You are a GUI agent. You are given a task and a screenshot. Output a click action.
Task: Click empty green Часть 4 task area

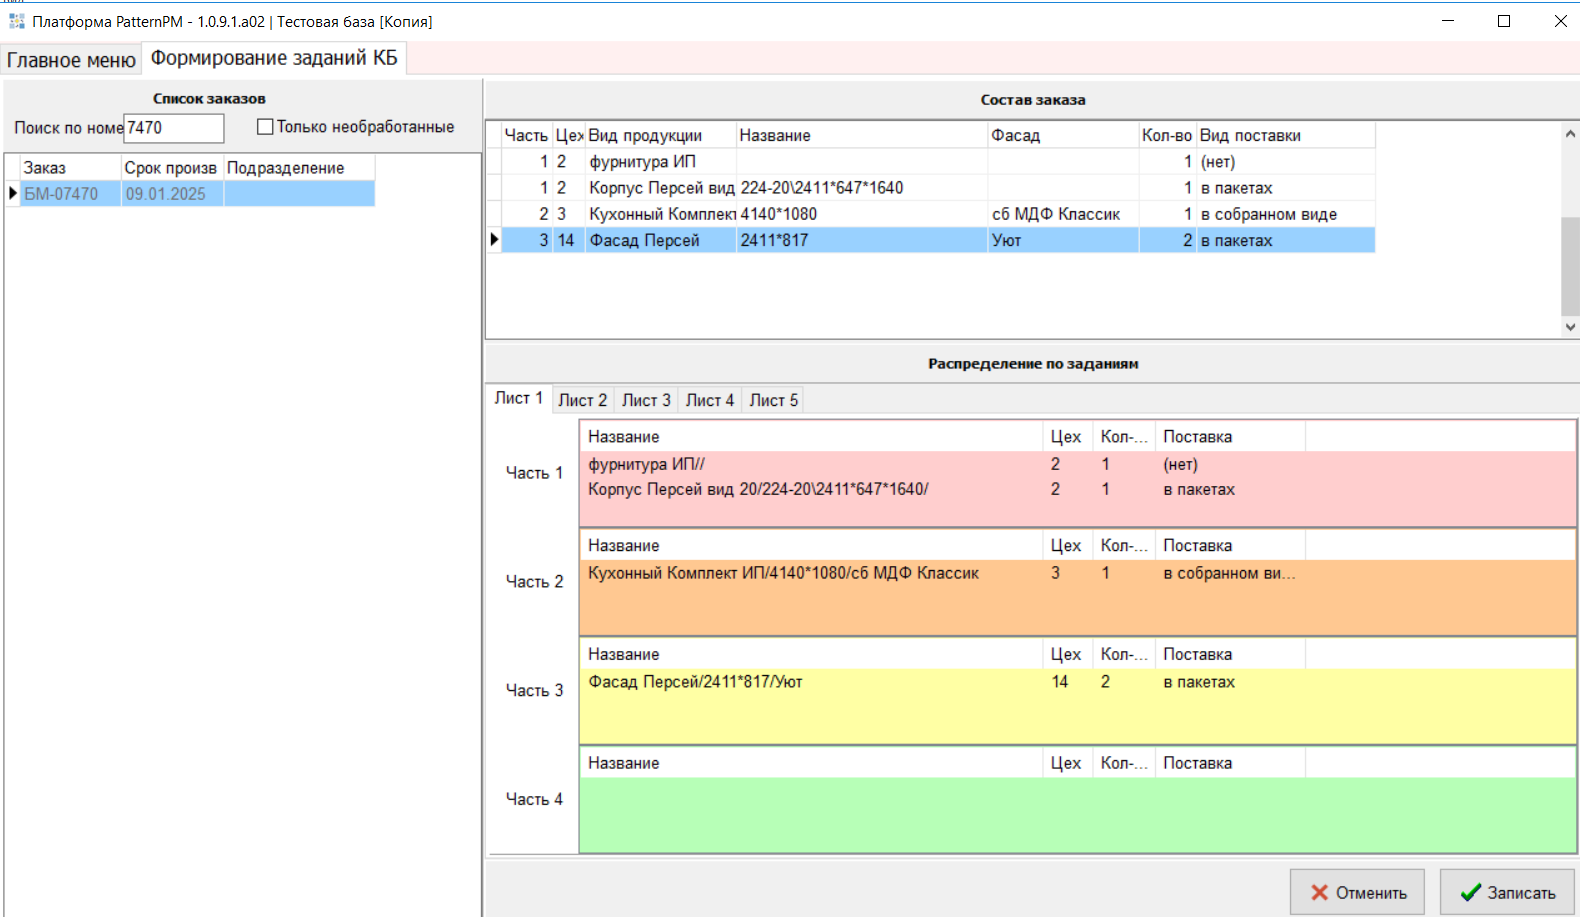[x=1076, y=814]
